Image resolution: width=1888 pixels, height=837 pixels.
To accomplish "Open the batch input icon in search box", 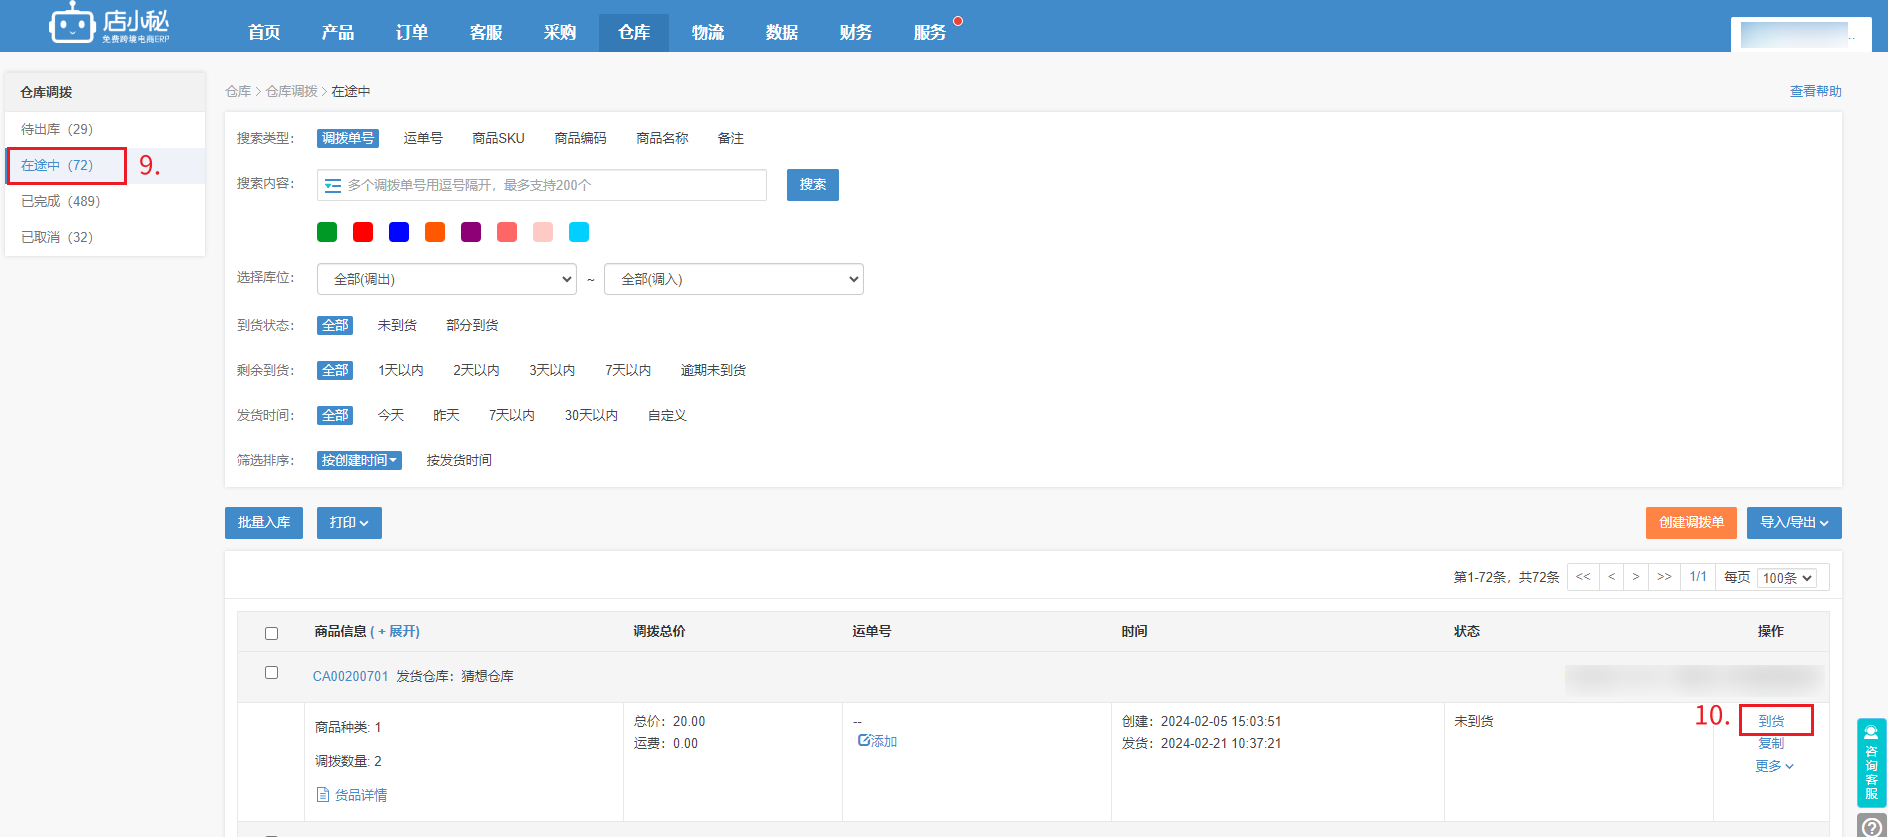I will (x=333, y=185).
